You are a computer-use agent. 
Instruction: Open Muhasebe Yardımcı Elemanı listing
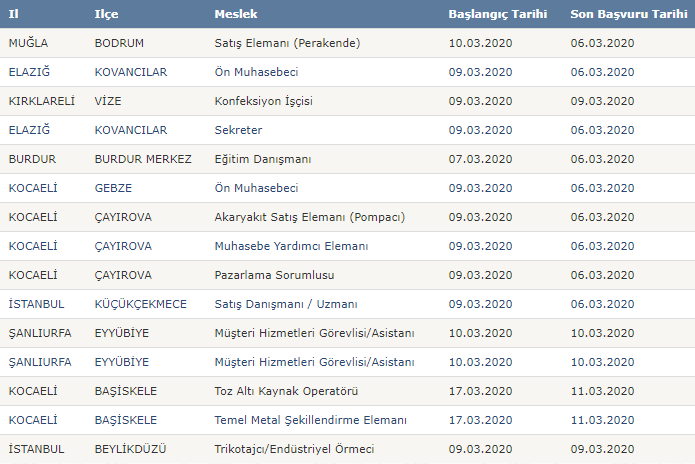[291, 246]
